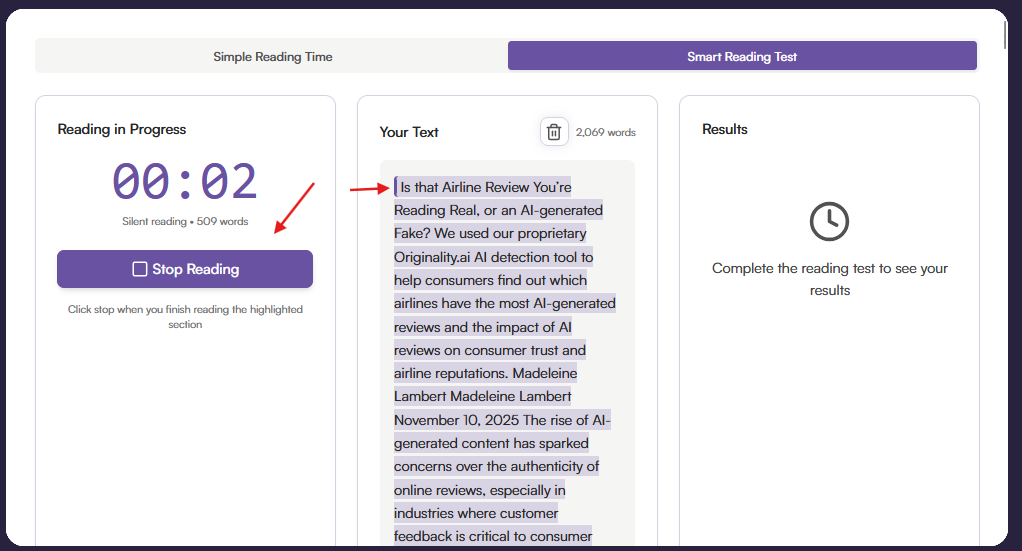Image resolution: width=1022 pixels, height=551 pixels.
Task: Click the line 'November 10, 2025 The rise of AI-'
Action: pyautogui.click(x=502, y=420)
